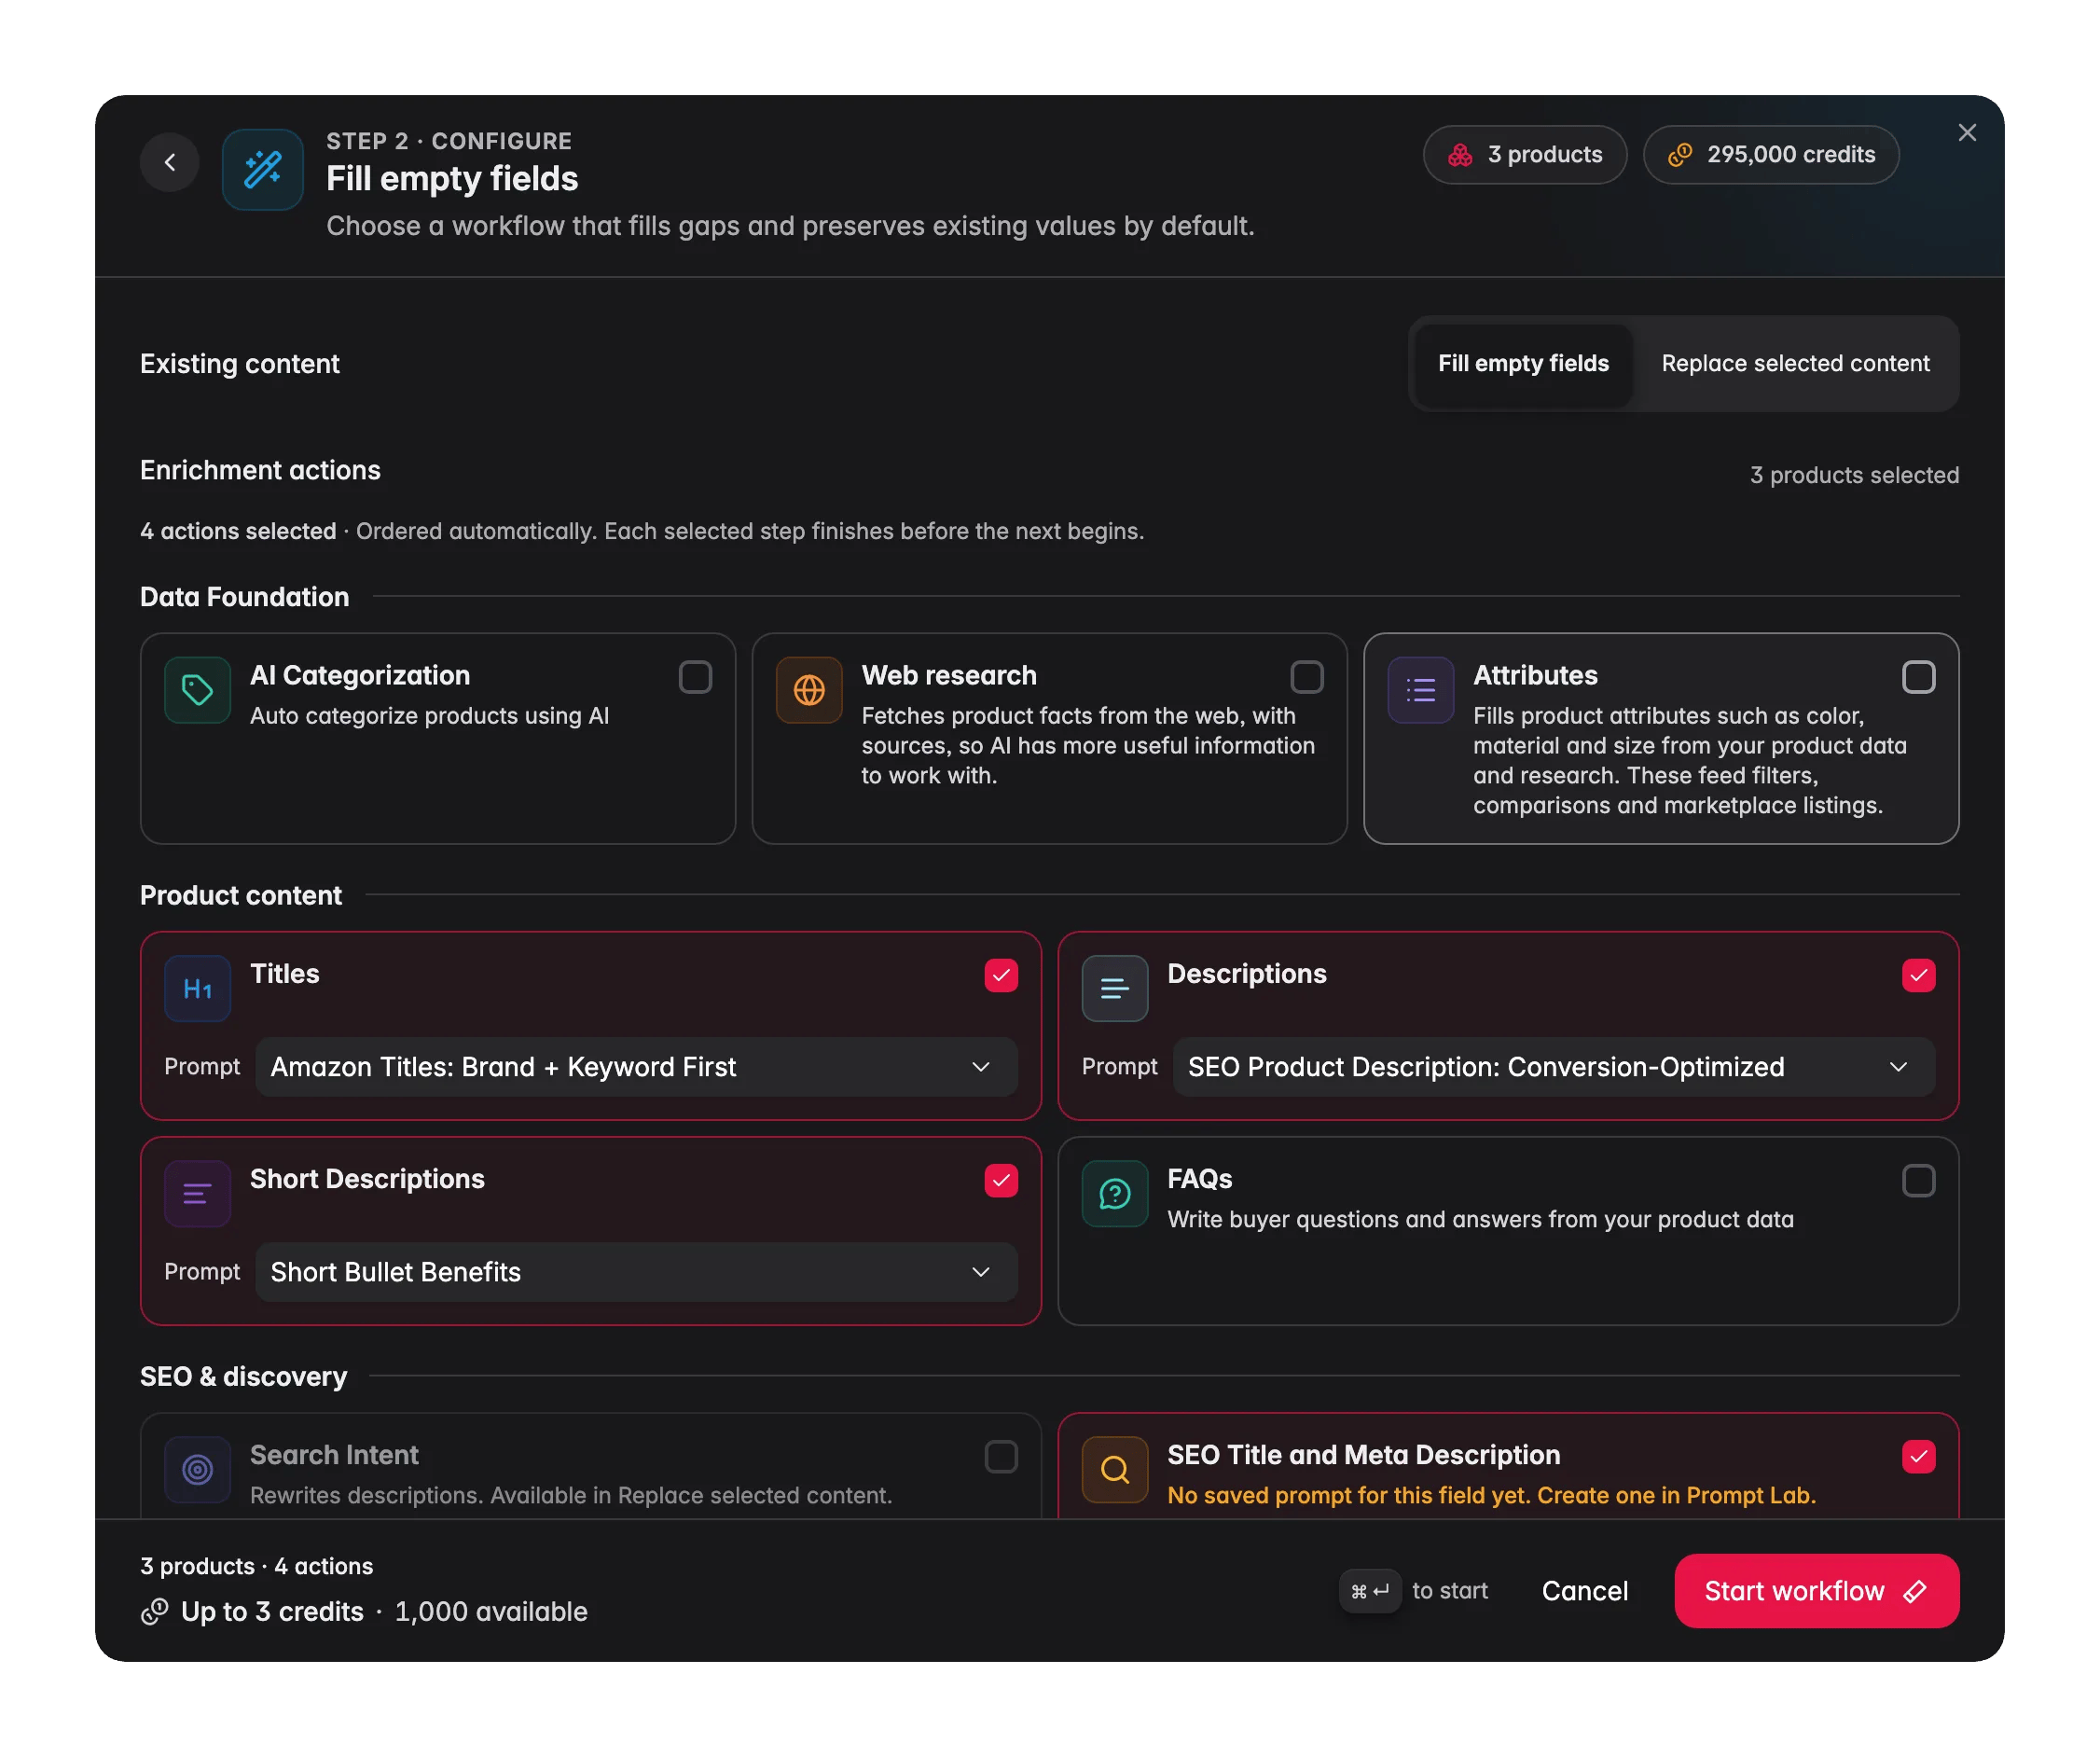Screen dimensions: 2100x1757
Task: Click the 'SEO & discovery' section heading
Action: click(x=244, y=1377)
